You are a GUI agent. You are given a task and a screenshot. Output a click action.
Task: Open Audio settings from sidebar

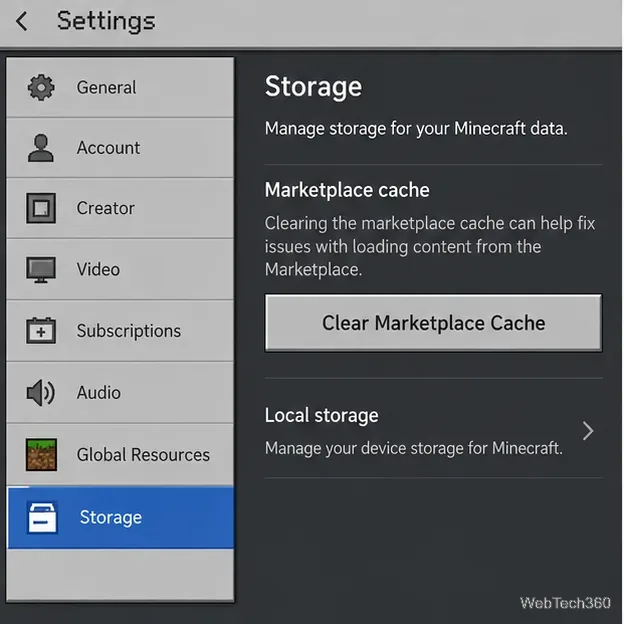pos(120,393)
